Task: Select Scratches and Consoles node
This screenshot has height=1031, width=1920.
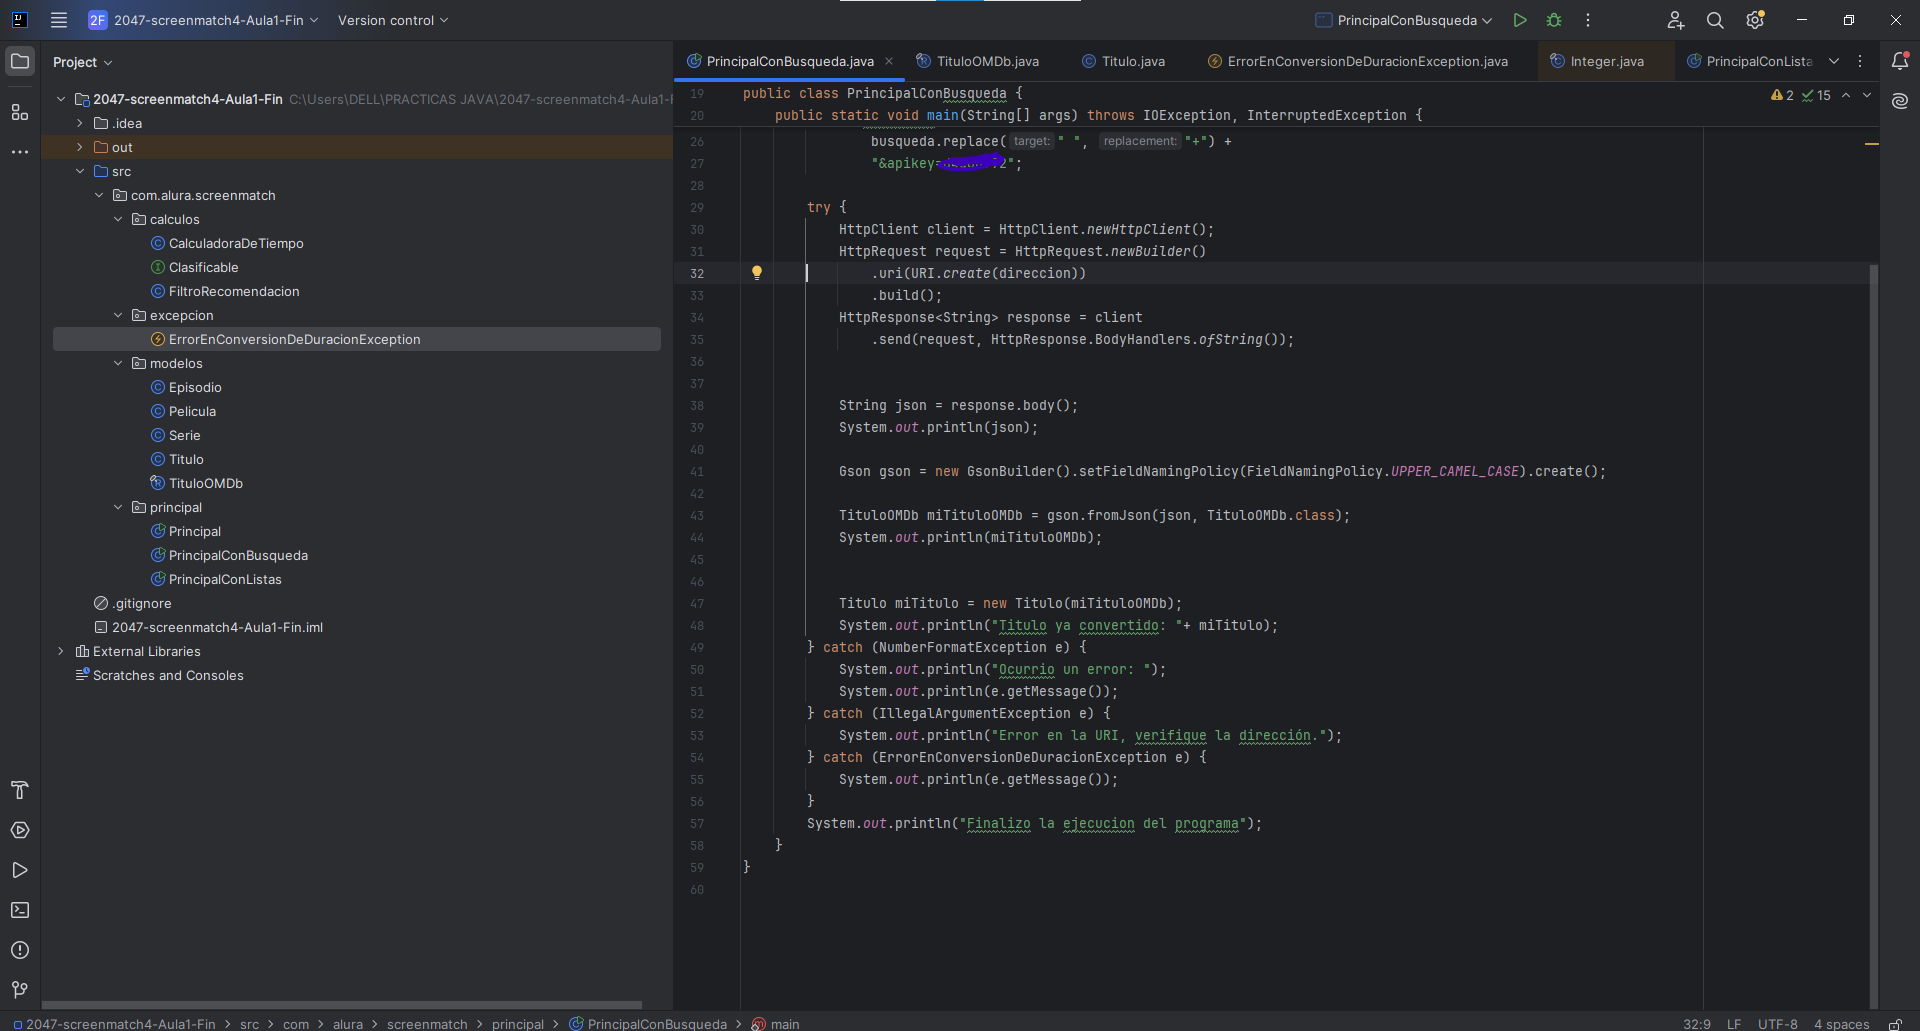Action: (168, 675)
